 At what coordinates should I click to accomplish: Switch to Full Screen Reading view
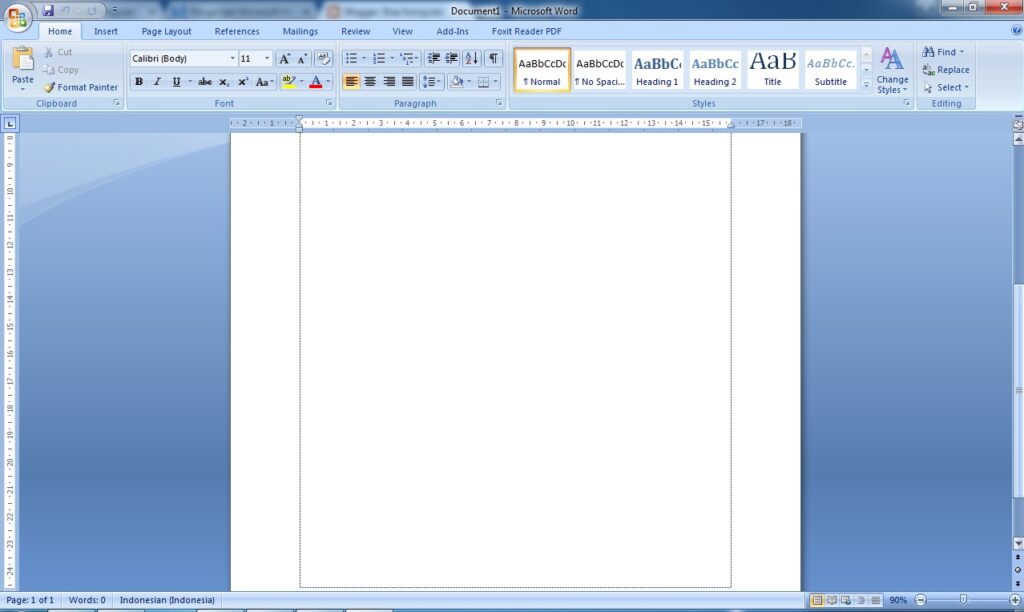click(832, 600)
